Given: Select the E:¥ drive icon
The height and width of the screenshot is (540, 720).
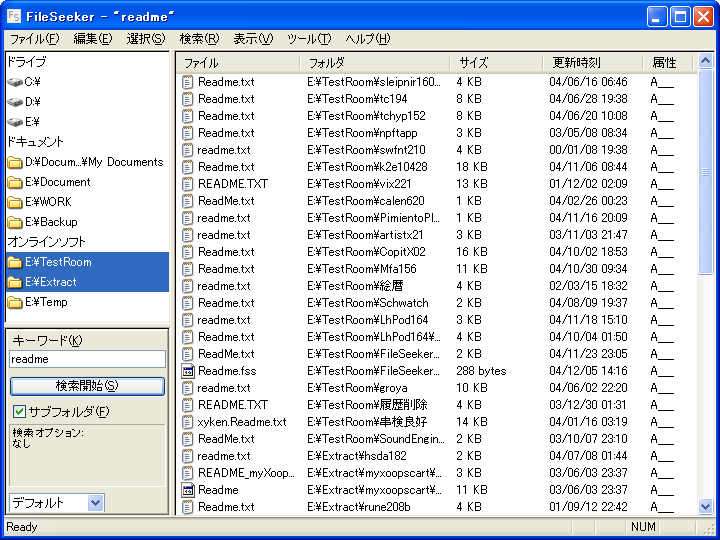Looking at the screenshot, I should click(15, 122).
